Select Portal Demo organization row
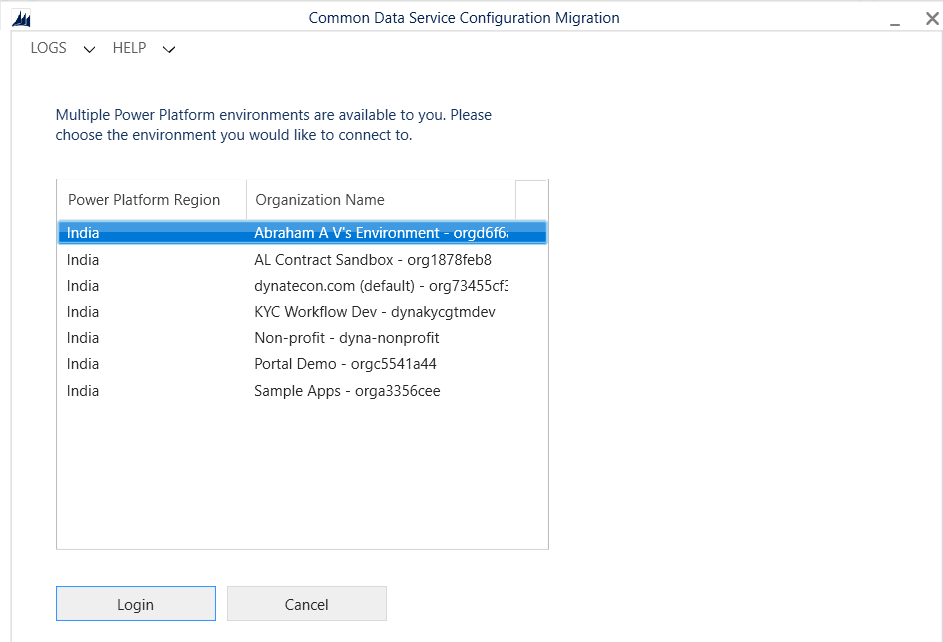The width and height of the screenshot is (943, 642). tap(345, 364)
